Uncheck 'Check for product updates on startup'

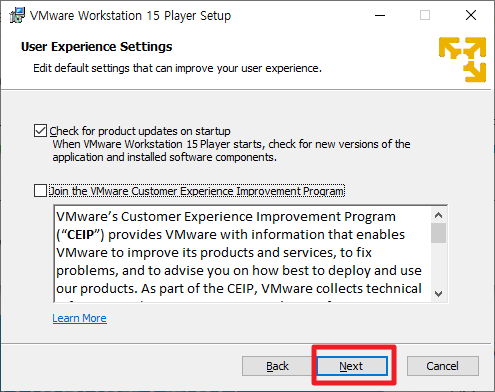[40, 131]
